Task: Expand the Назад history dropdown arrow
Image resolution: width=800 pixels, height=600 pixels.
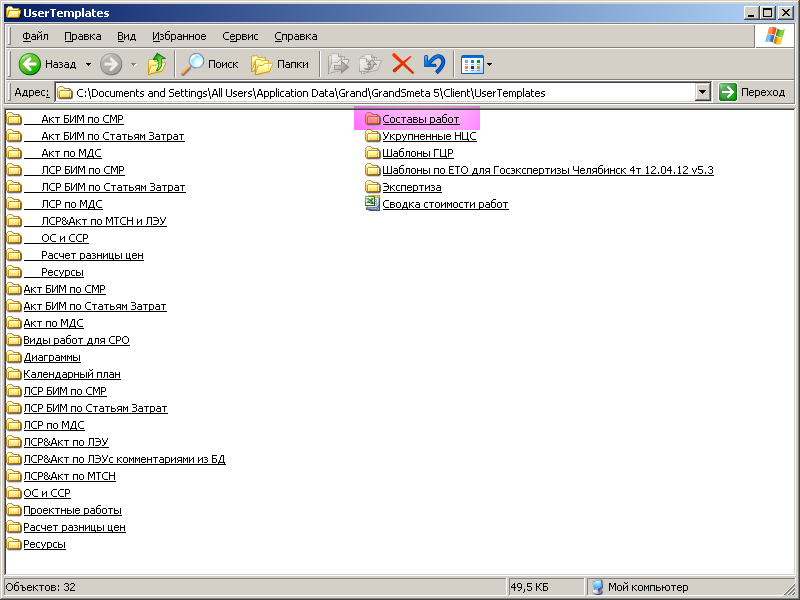Action: tap(88, 64)
